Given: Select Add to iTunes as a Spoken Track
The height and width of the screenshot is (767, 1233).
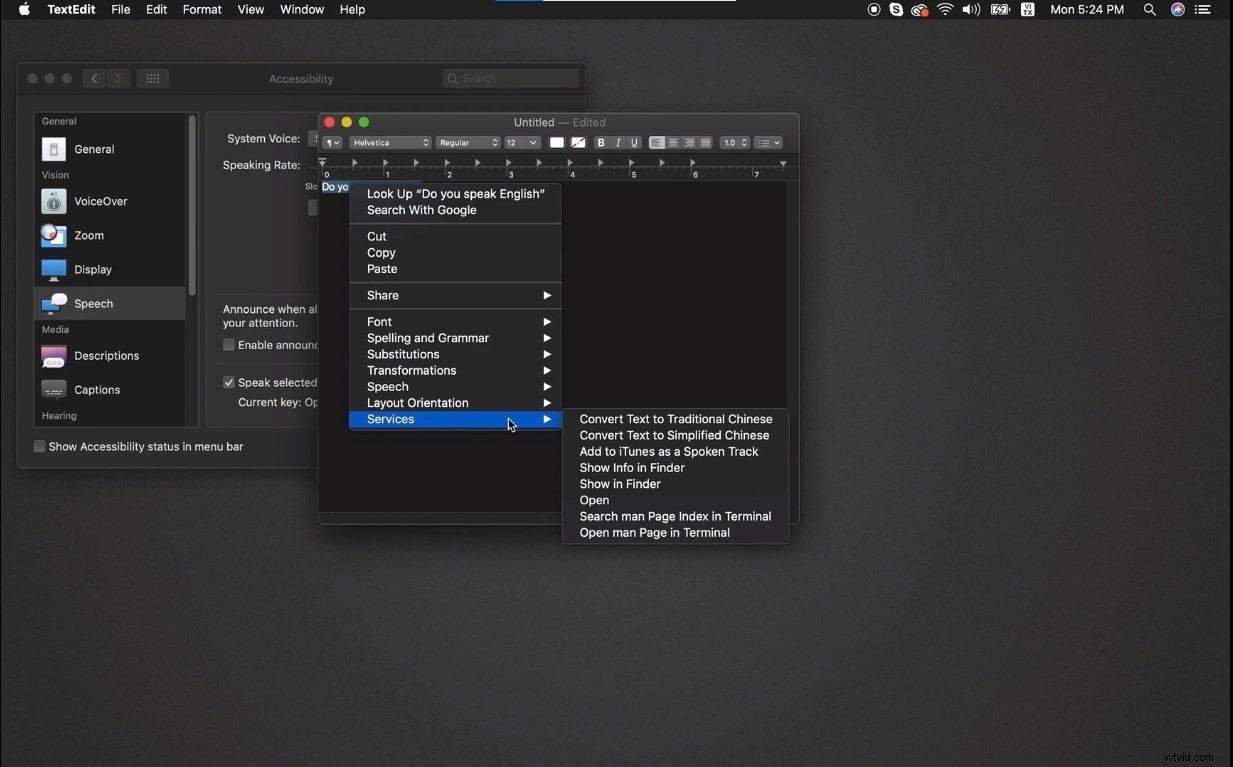Looking at the screenshot, I should (x=668, y=451).
